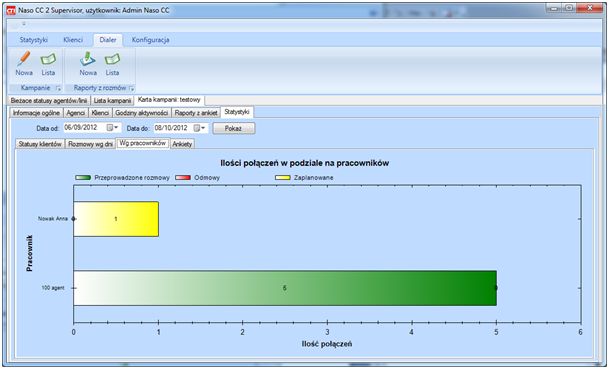Screen dimensions: 609x369
Task: Click the Raporty z rozmów group launcher icon
Action: point(131,88)
